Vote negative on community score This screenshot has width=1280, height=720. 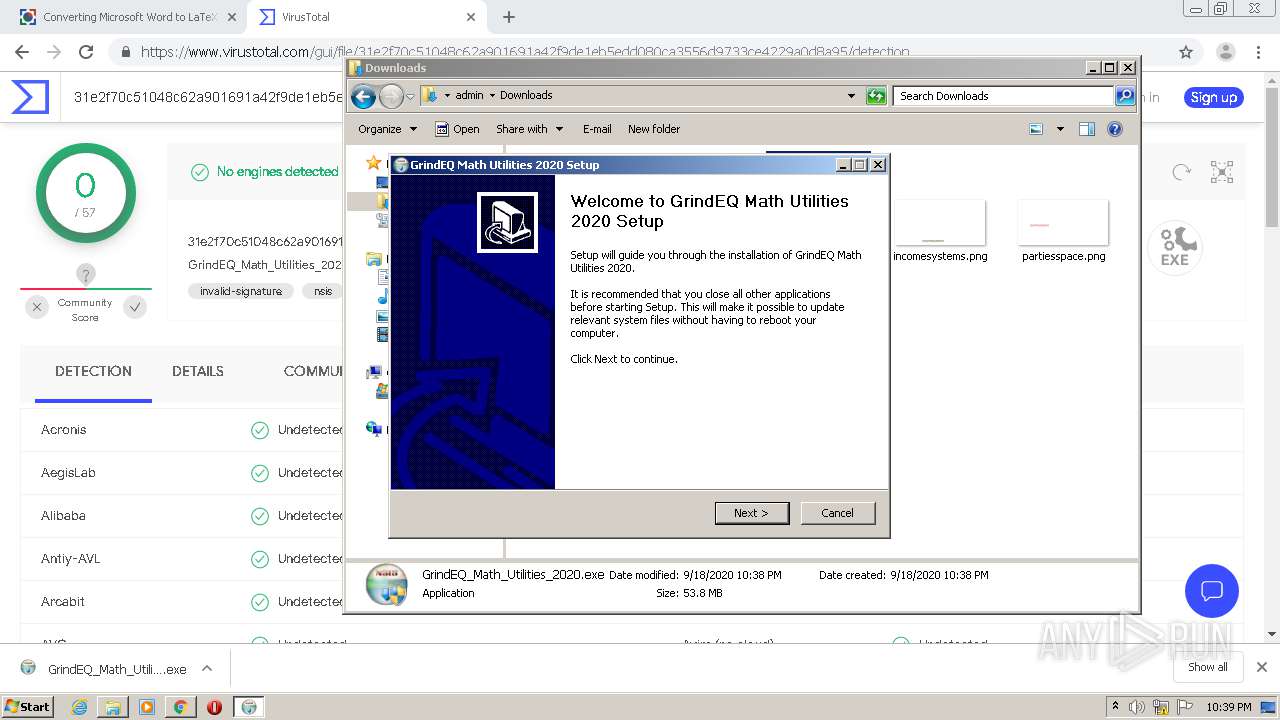pyautogui.click(x=37, y=307)
